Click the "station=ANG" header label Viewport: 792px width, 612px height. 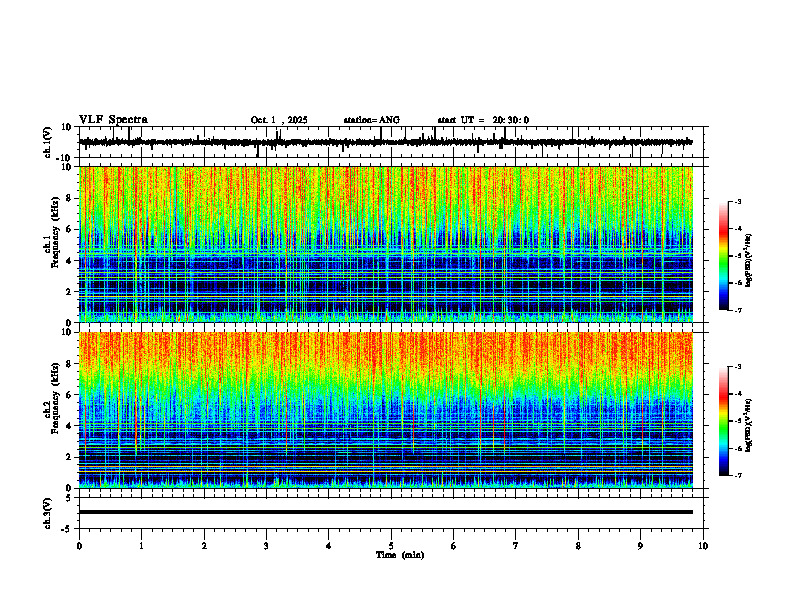372,120
